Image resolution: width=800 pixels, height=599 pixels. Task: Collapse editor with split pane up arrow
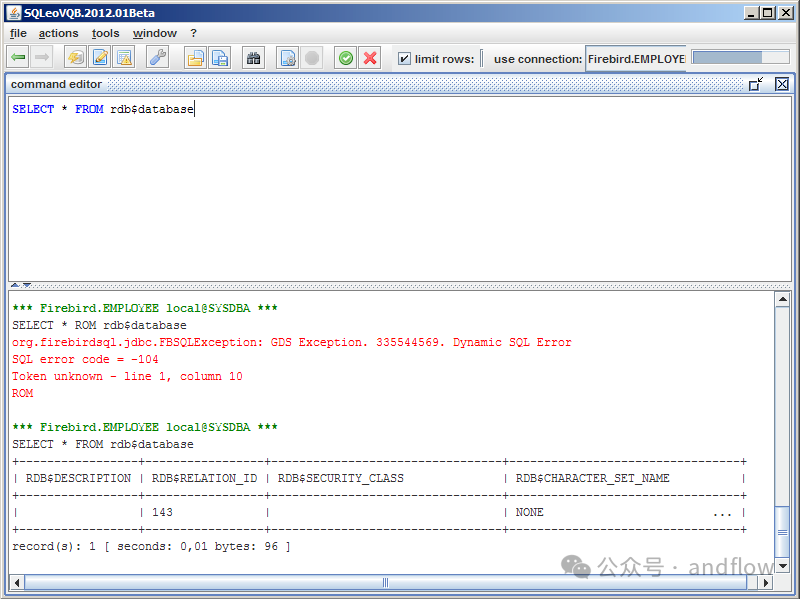[x=15, y=285]
